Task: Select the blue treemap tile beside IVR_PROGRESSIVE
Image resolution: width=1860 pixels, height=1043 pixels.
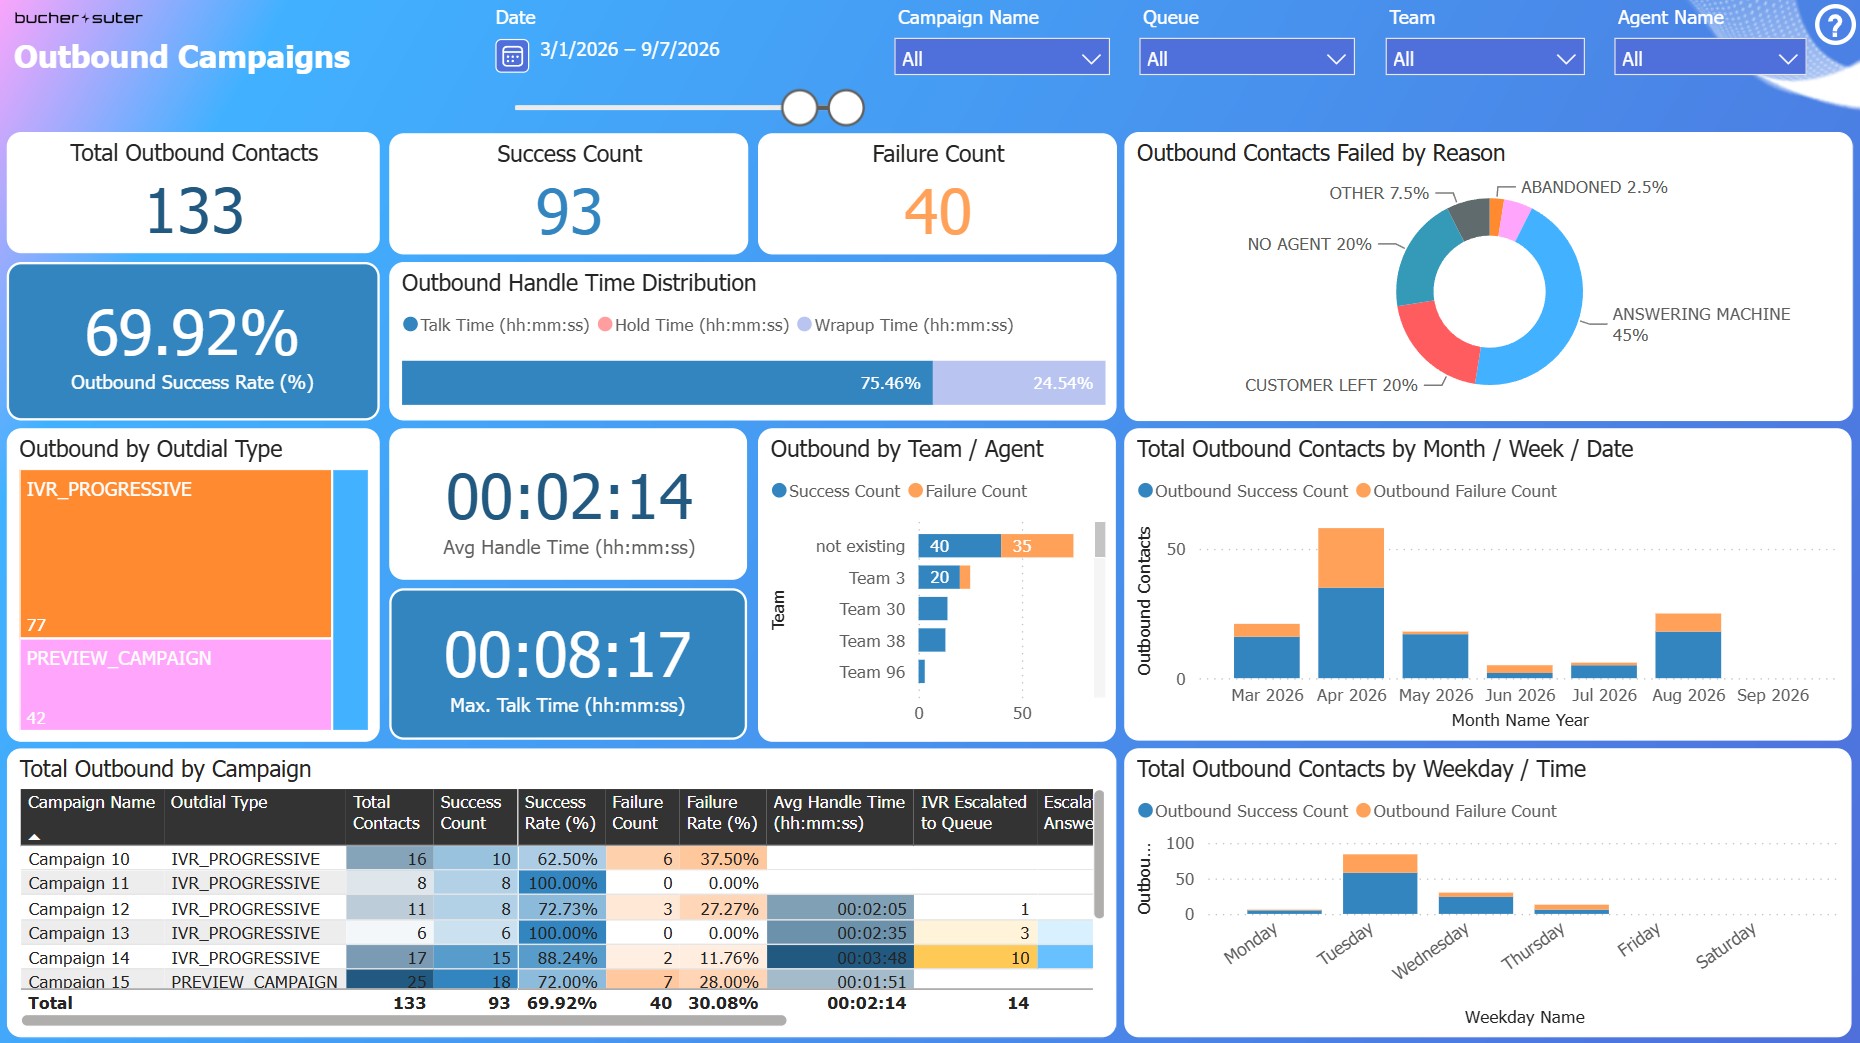Action: (x=350, y=600)
